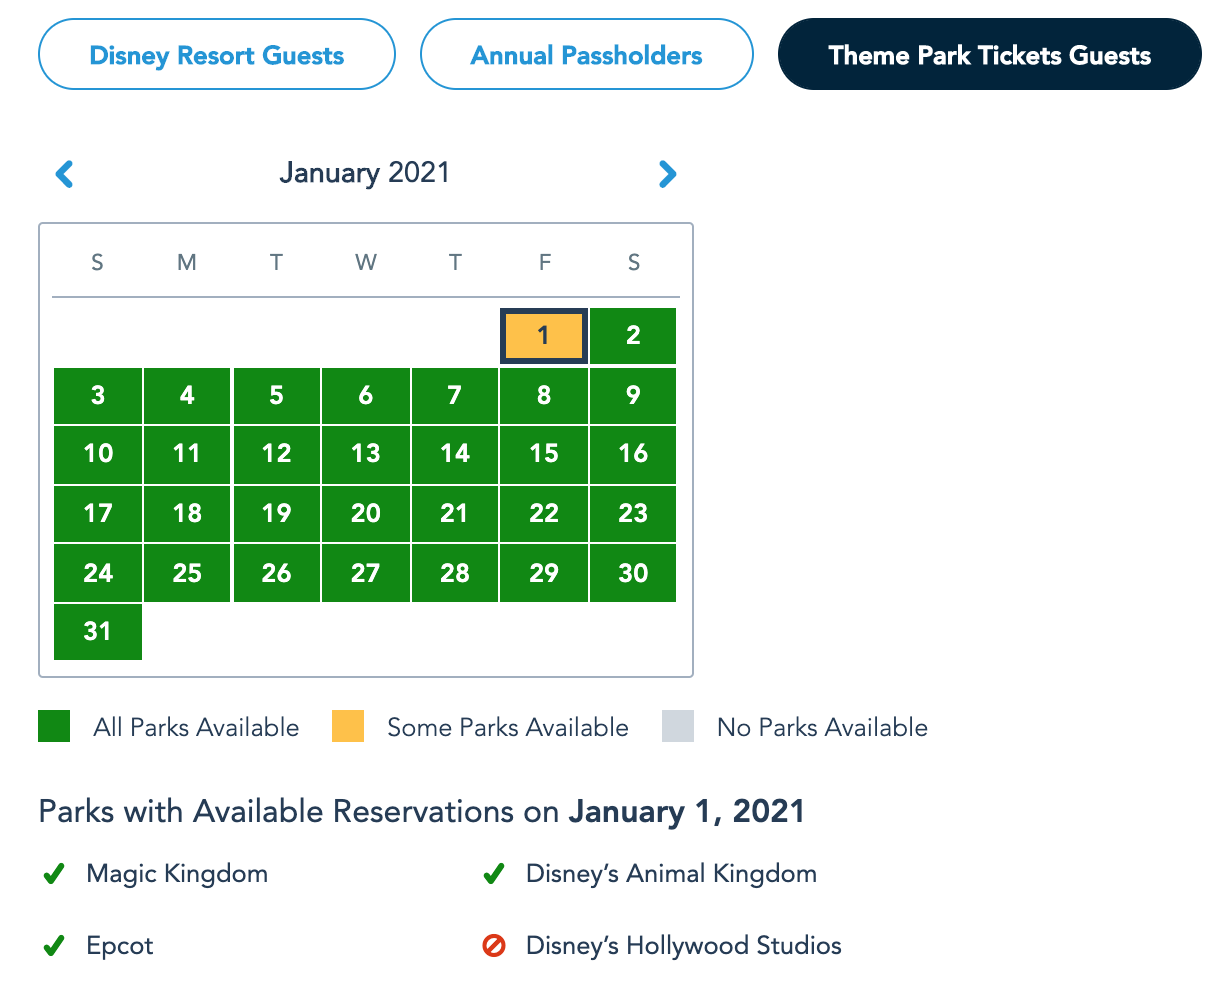This screenshot has height=998, width=1232.
Task: Click the yellow Some Parks Available swatch
Action: pyautogui.click(x=348, y=727)
